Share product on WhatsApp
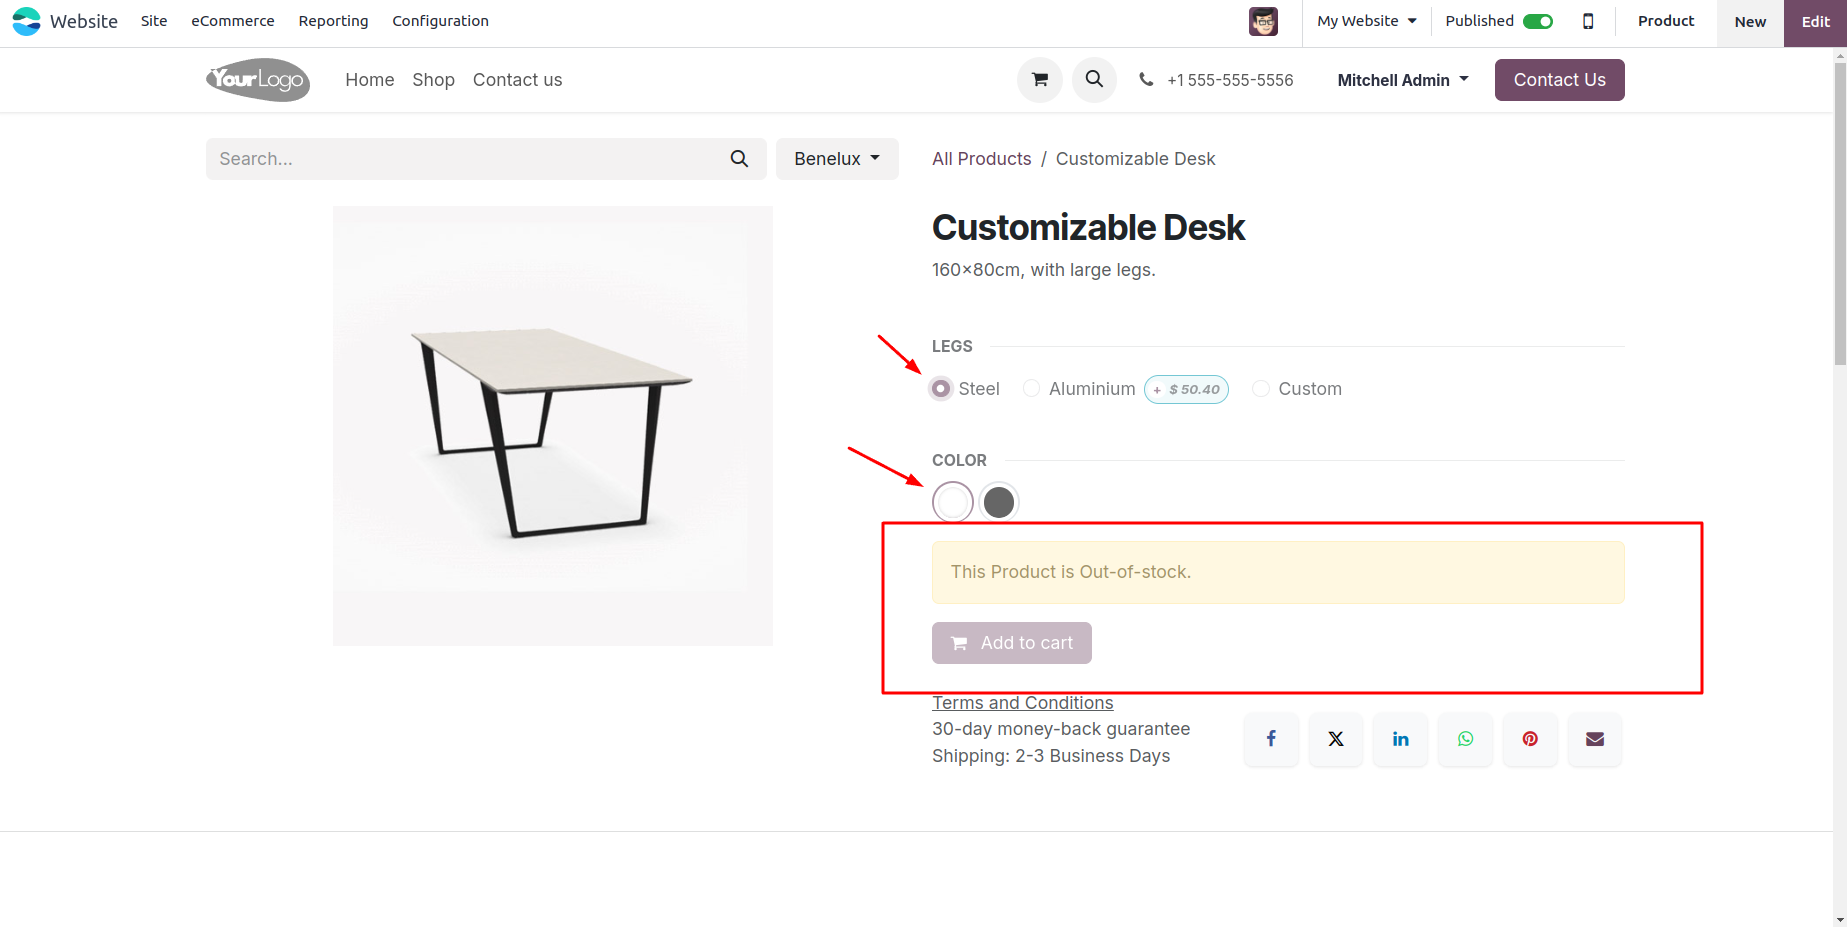Viewport: 1847px width, 927px height. (1465, 739)
